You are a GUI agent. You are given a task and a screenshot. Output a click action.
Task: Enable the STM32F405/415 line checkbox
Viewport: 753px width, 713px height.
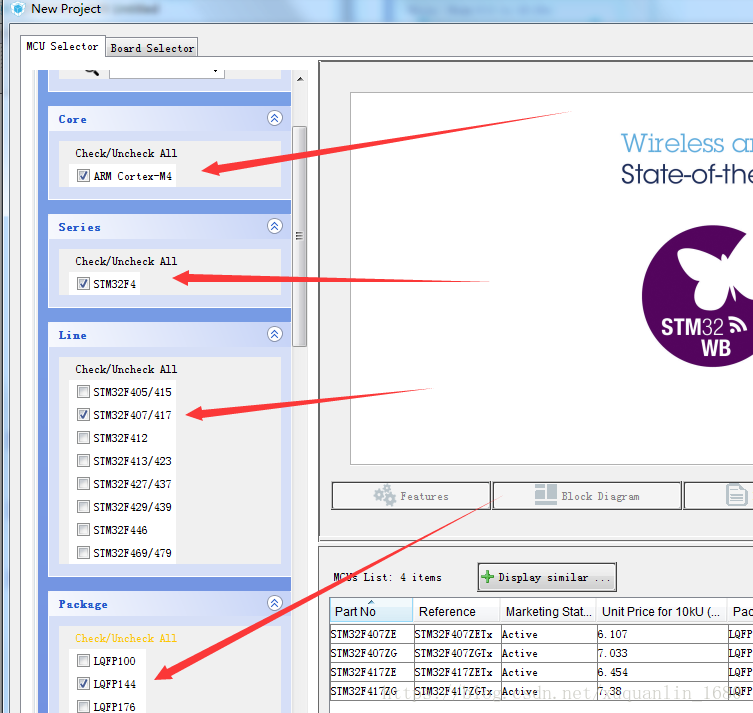pyautogui.click(x=83, y=392)
